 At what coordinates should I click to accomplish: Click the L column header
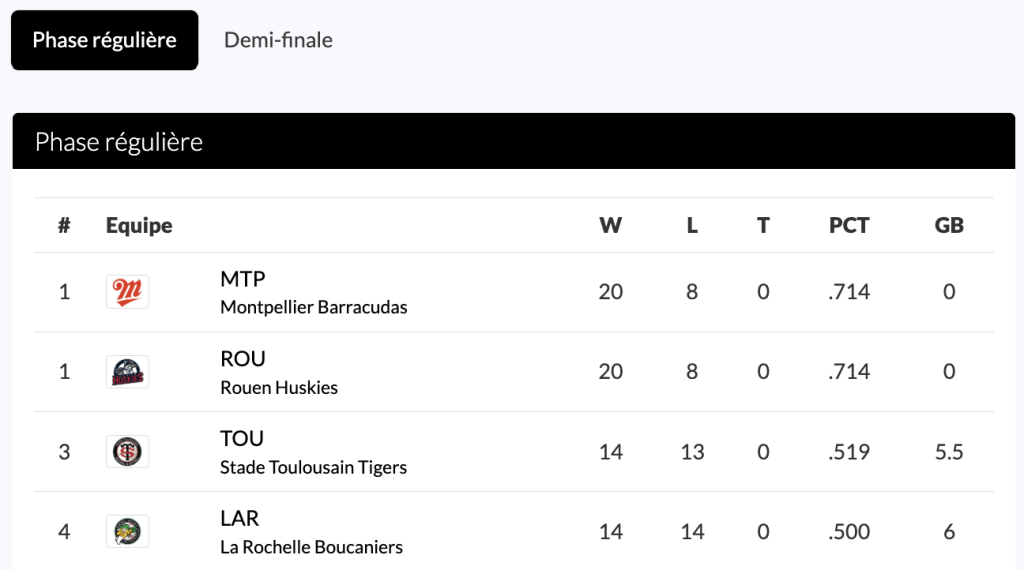(692, 225)
